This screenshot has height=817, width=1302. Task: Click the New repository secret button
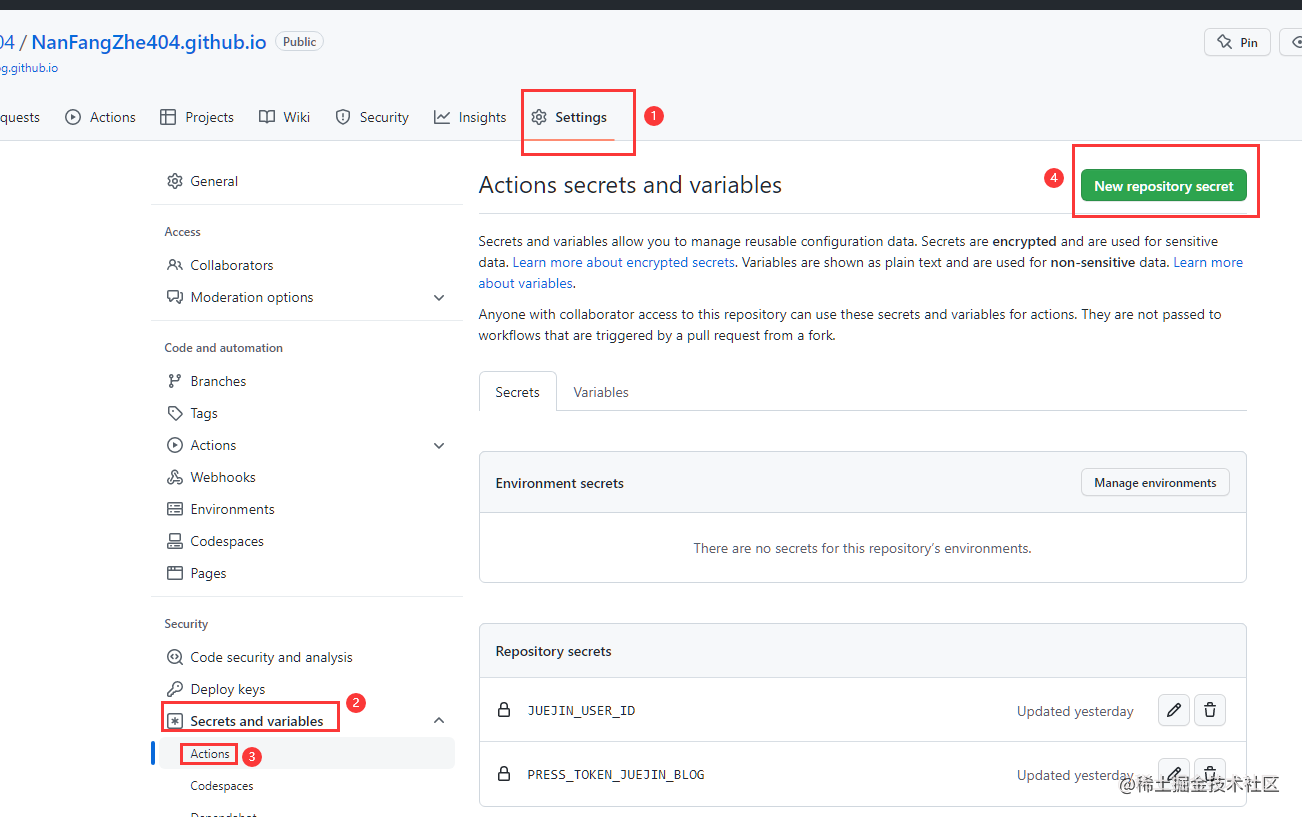tap(1164, 186)
